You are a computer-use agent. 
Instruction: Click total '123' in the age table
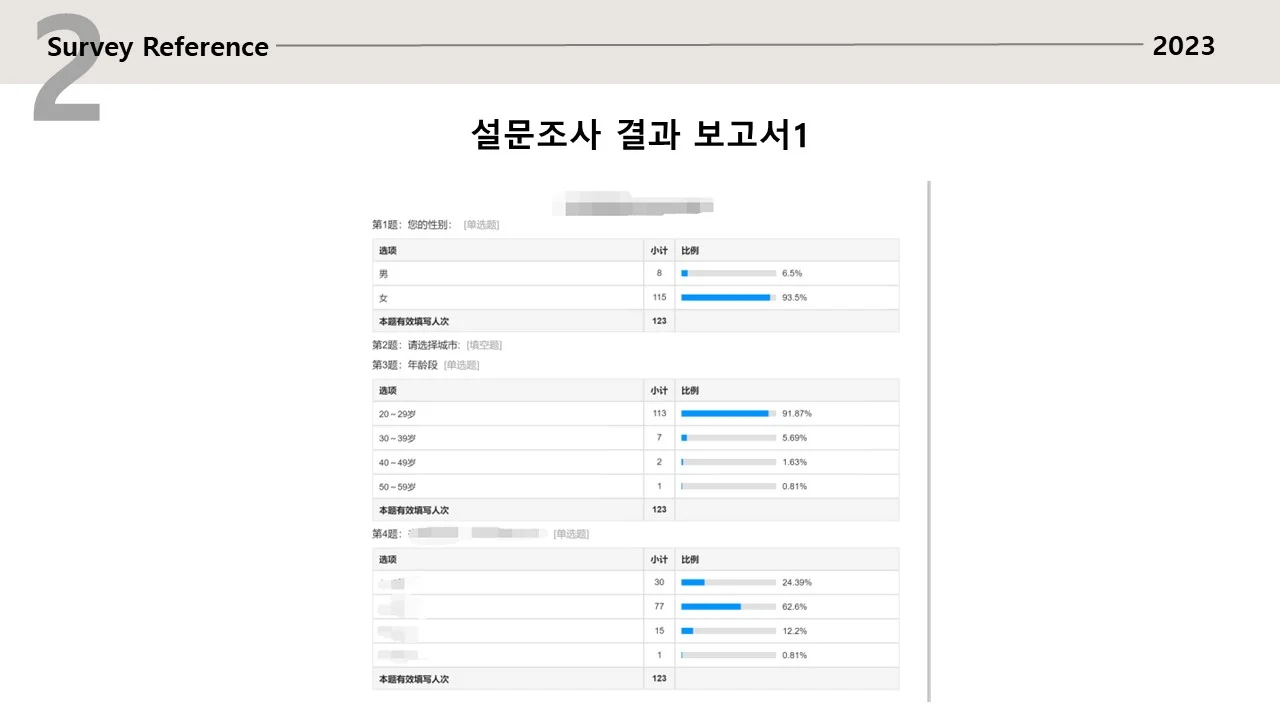click(659, 509)
